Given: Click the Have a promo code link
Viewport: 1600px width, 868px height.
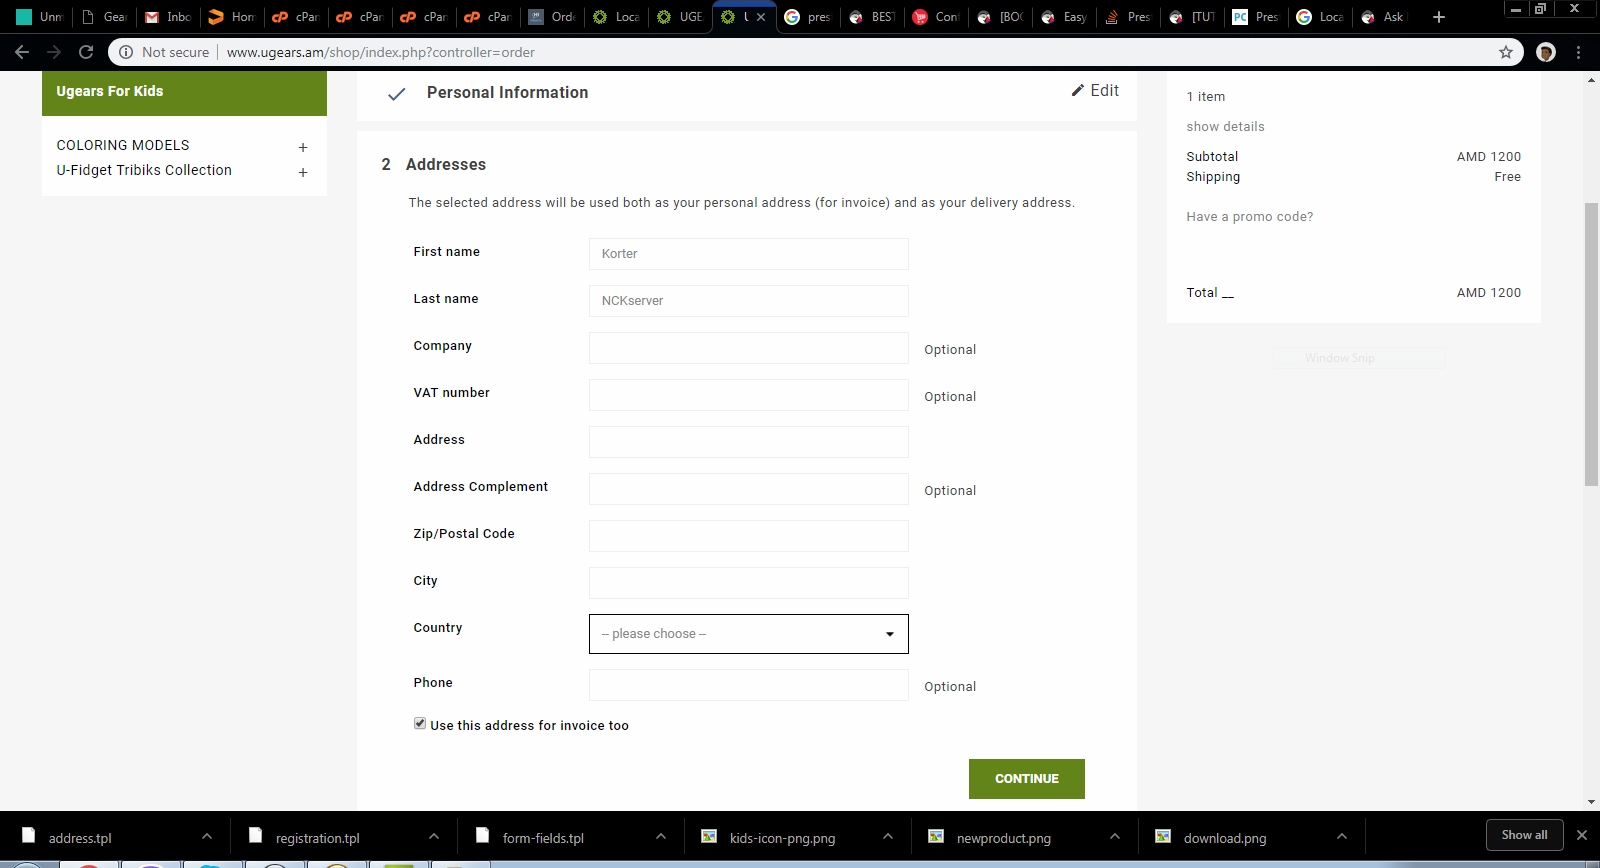Looking at the screenshot, I should tap(1250, 217).
